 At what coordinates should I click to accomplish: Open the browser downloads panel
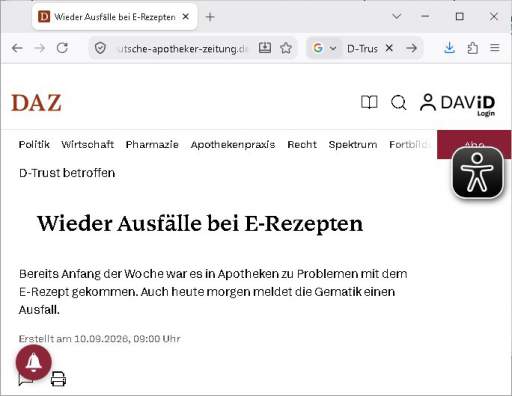449,48
